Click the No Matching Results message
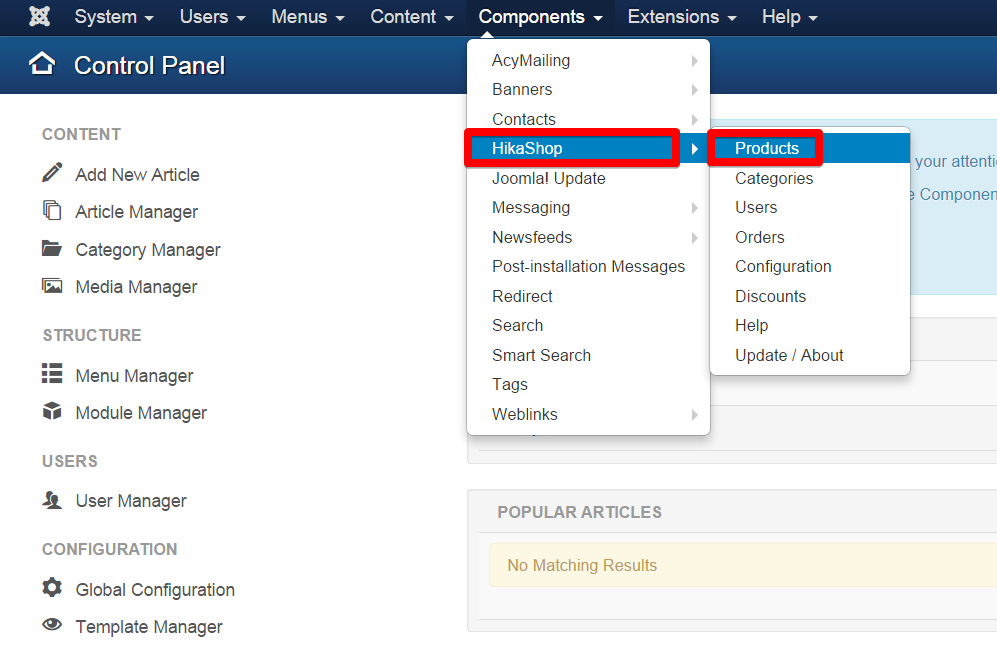 coord(582,566)
